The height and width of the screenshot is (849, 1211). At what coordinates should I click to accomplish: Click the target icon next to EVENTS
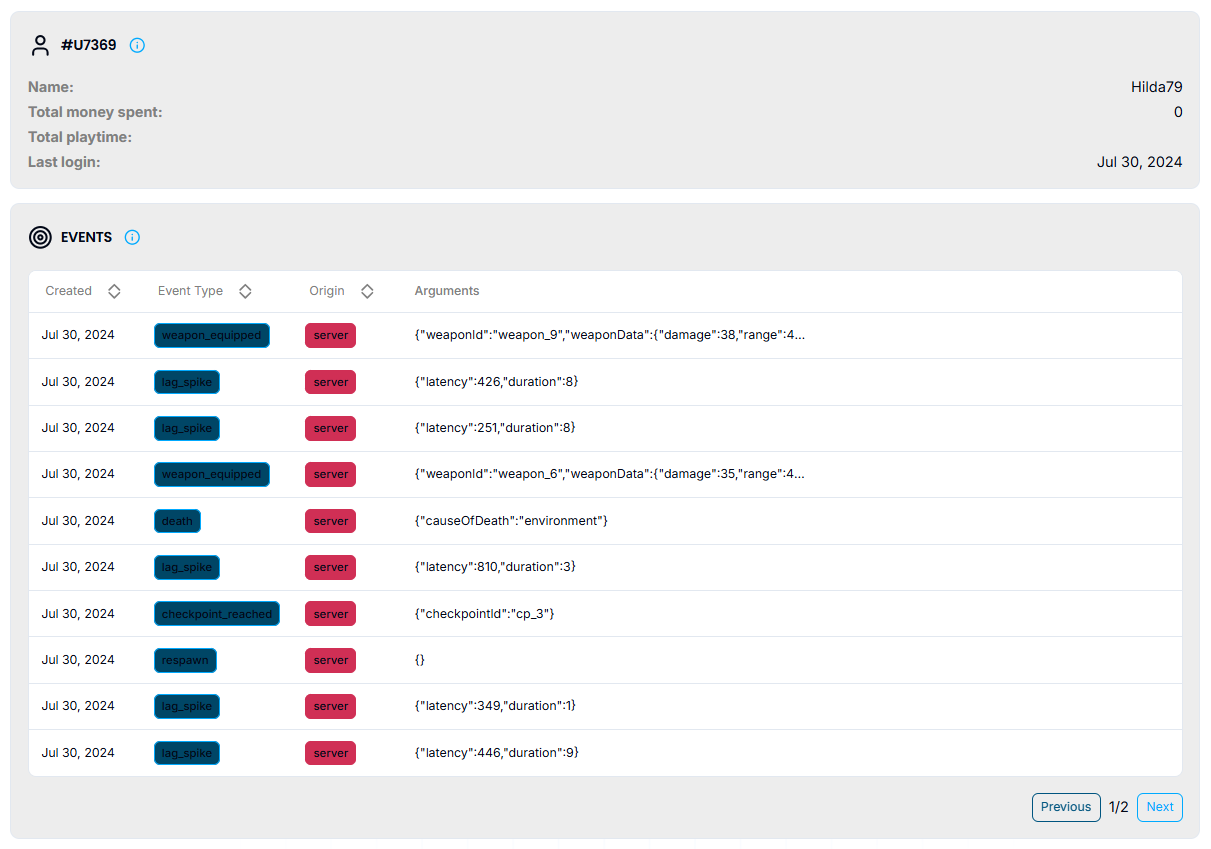coord(40,237)
